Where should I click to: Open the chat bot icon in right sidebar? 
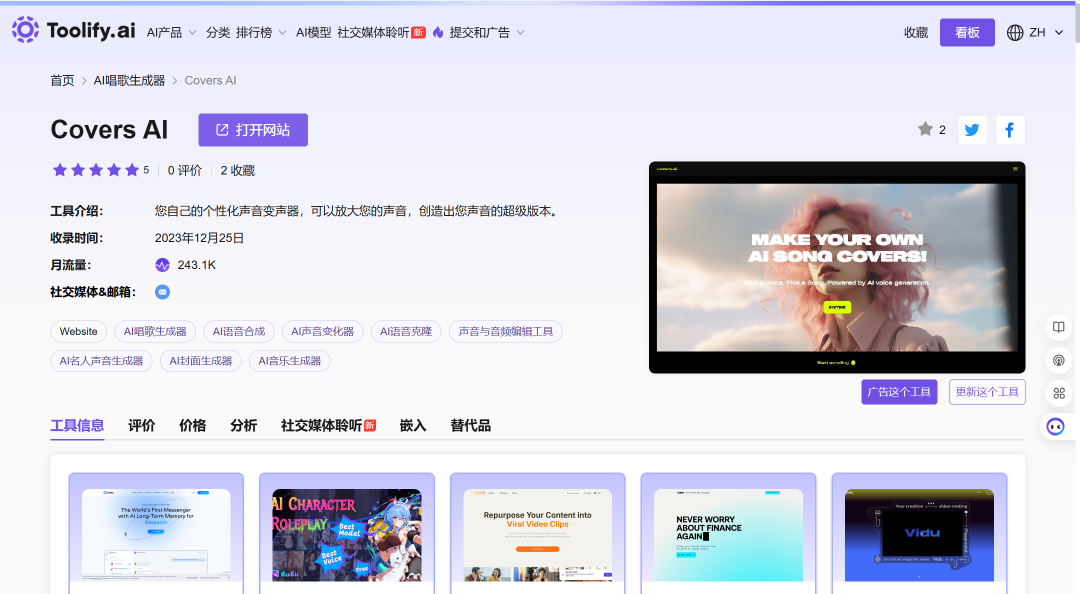1055,427
